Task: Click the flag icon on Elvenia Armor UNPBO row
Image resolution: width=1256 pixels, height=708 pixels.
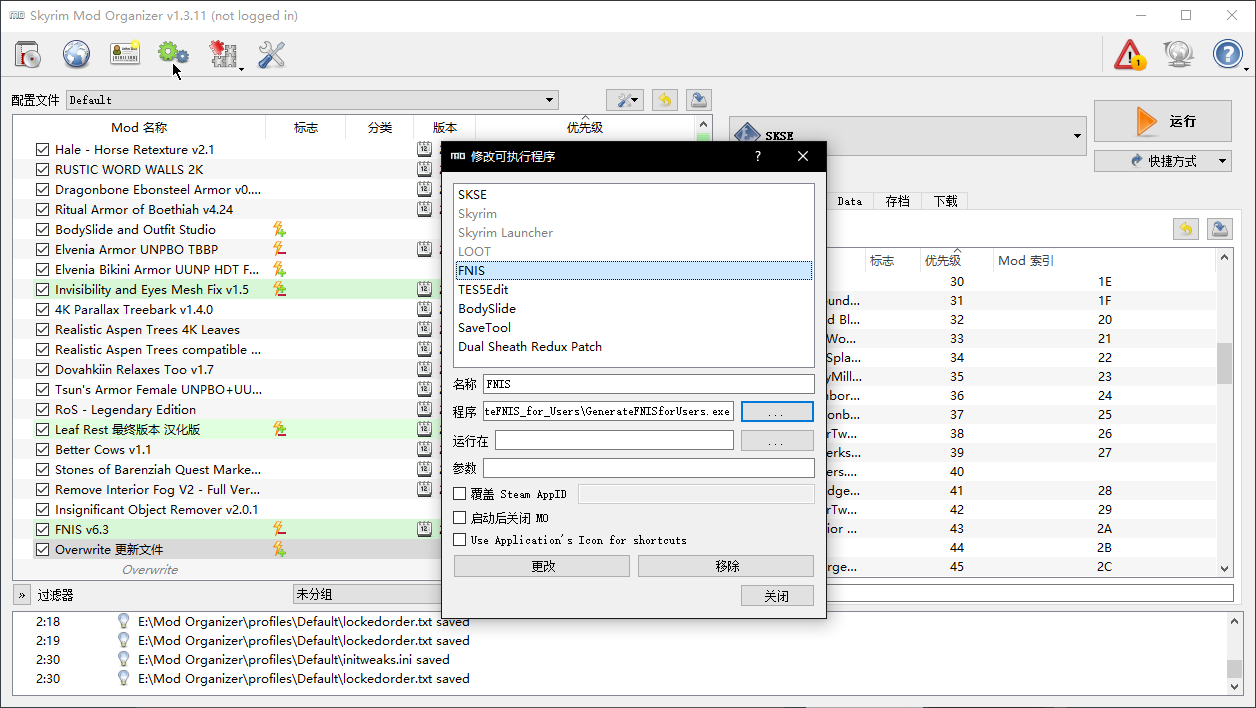Action: 280,249
